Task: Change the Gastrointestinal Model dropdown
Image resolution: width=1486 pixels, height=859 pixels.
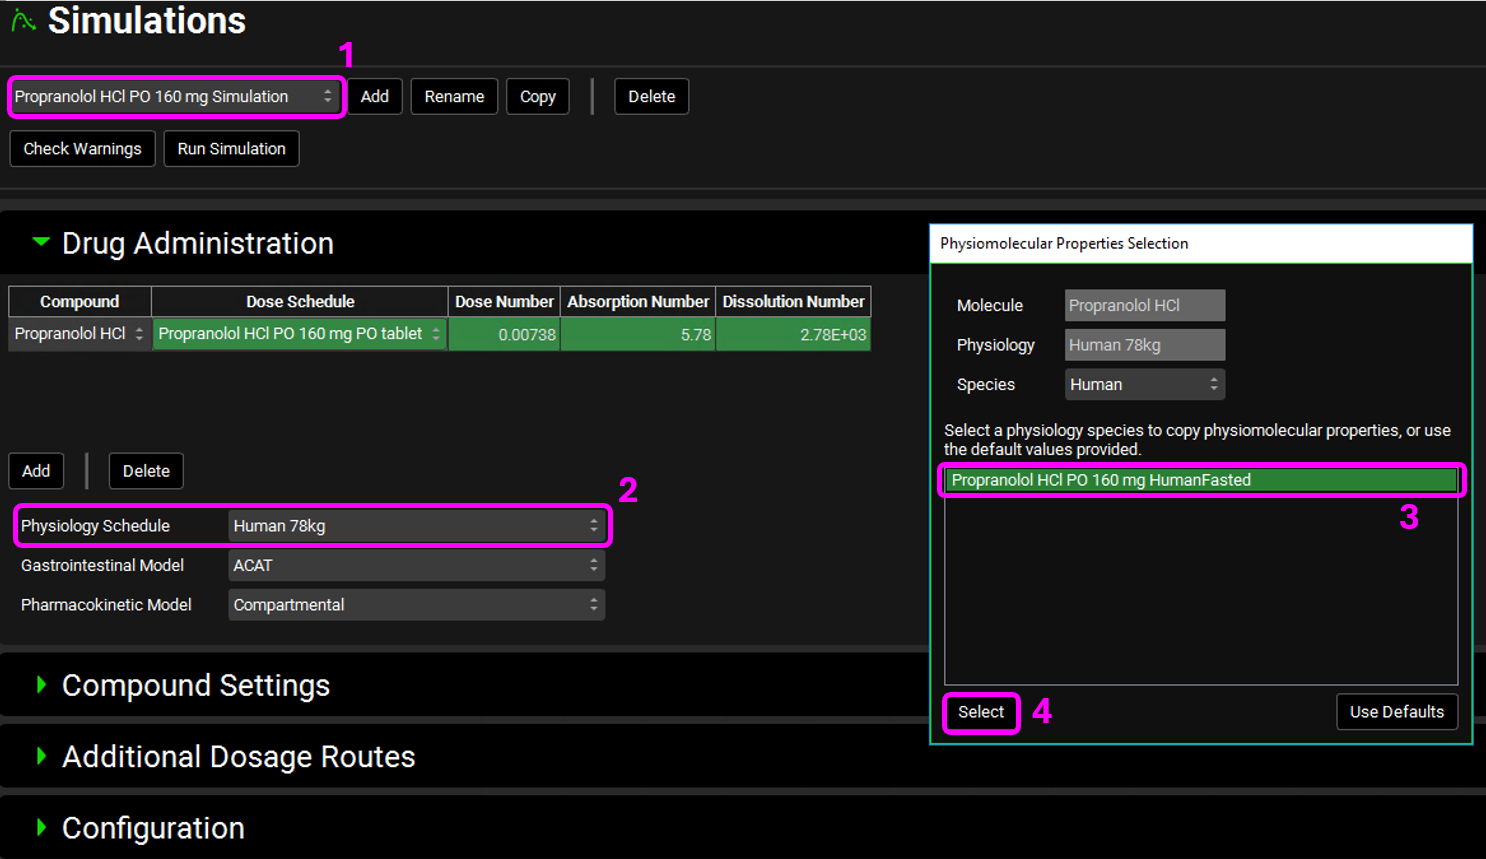Action: click(415, 566)
